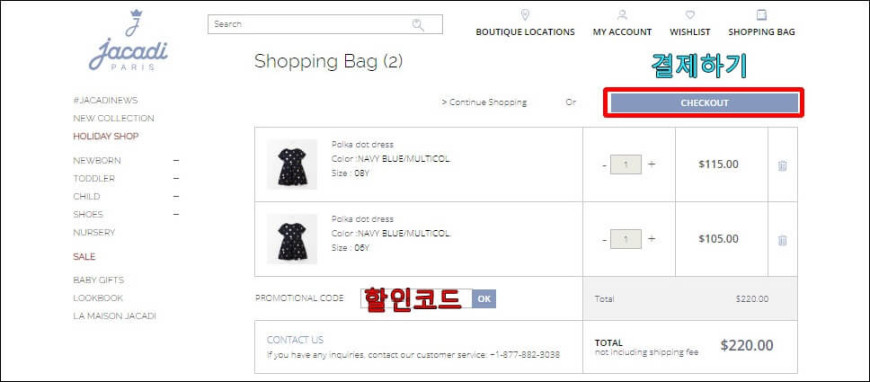Click thumbnail of size 08Y polka dot dress
This screenshot has width=870, height=382.
[292, 164]
